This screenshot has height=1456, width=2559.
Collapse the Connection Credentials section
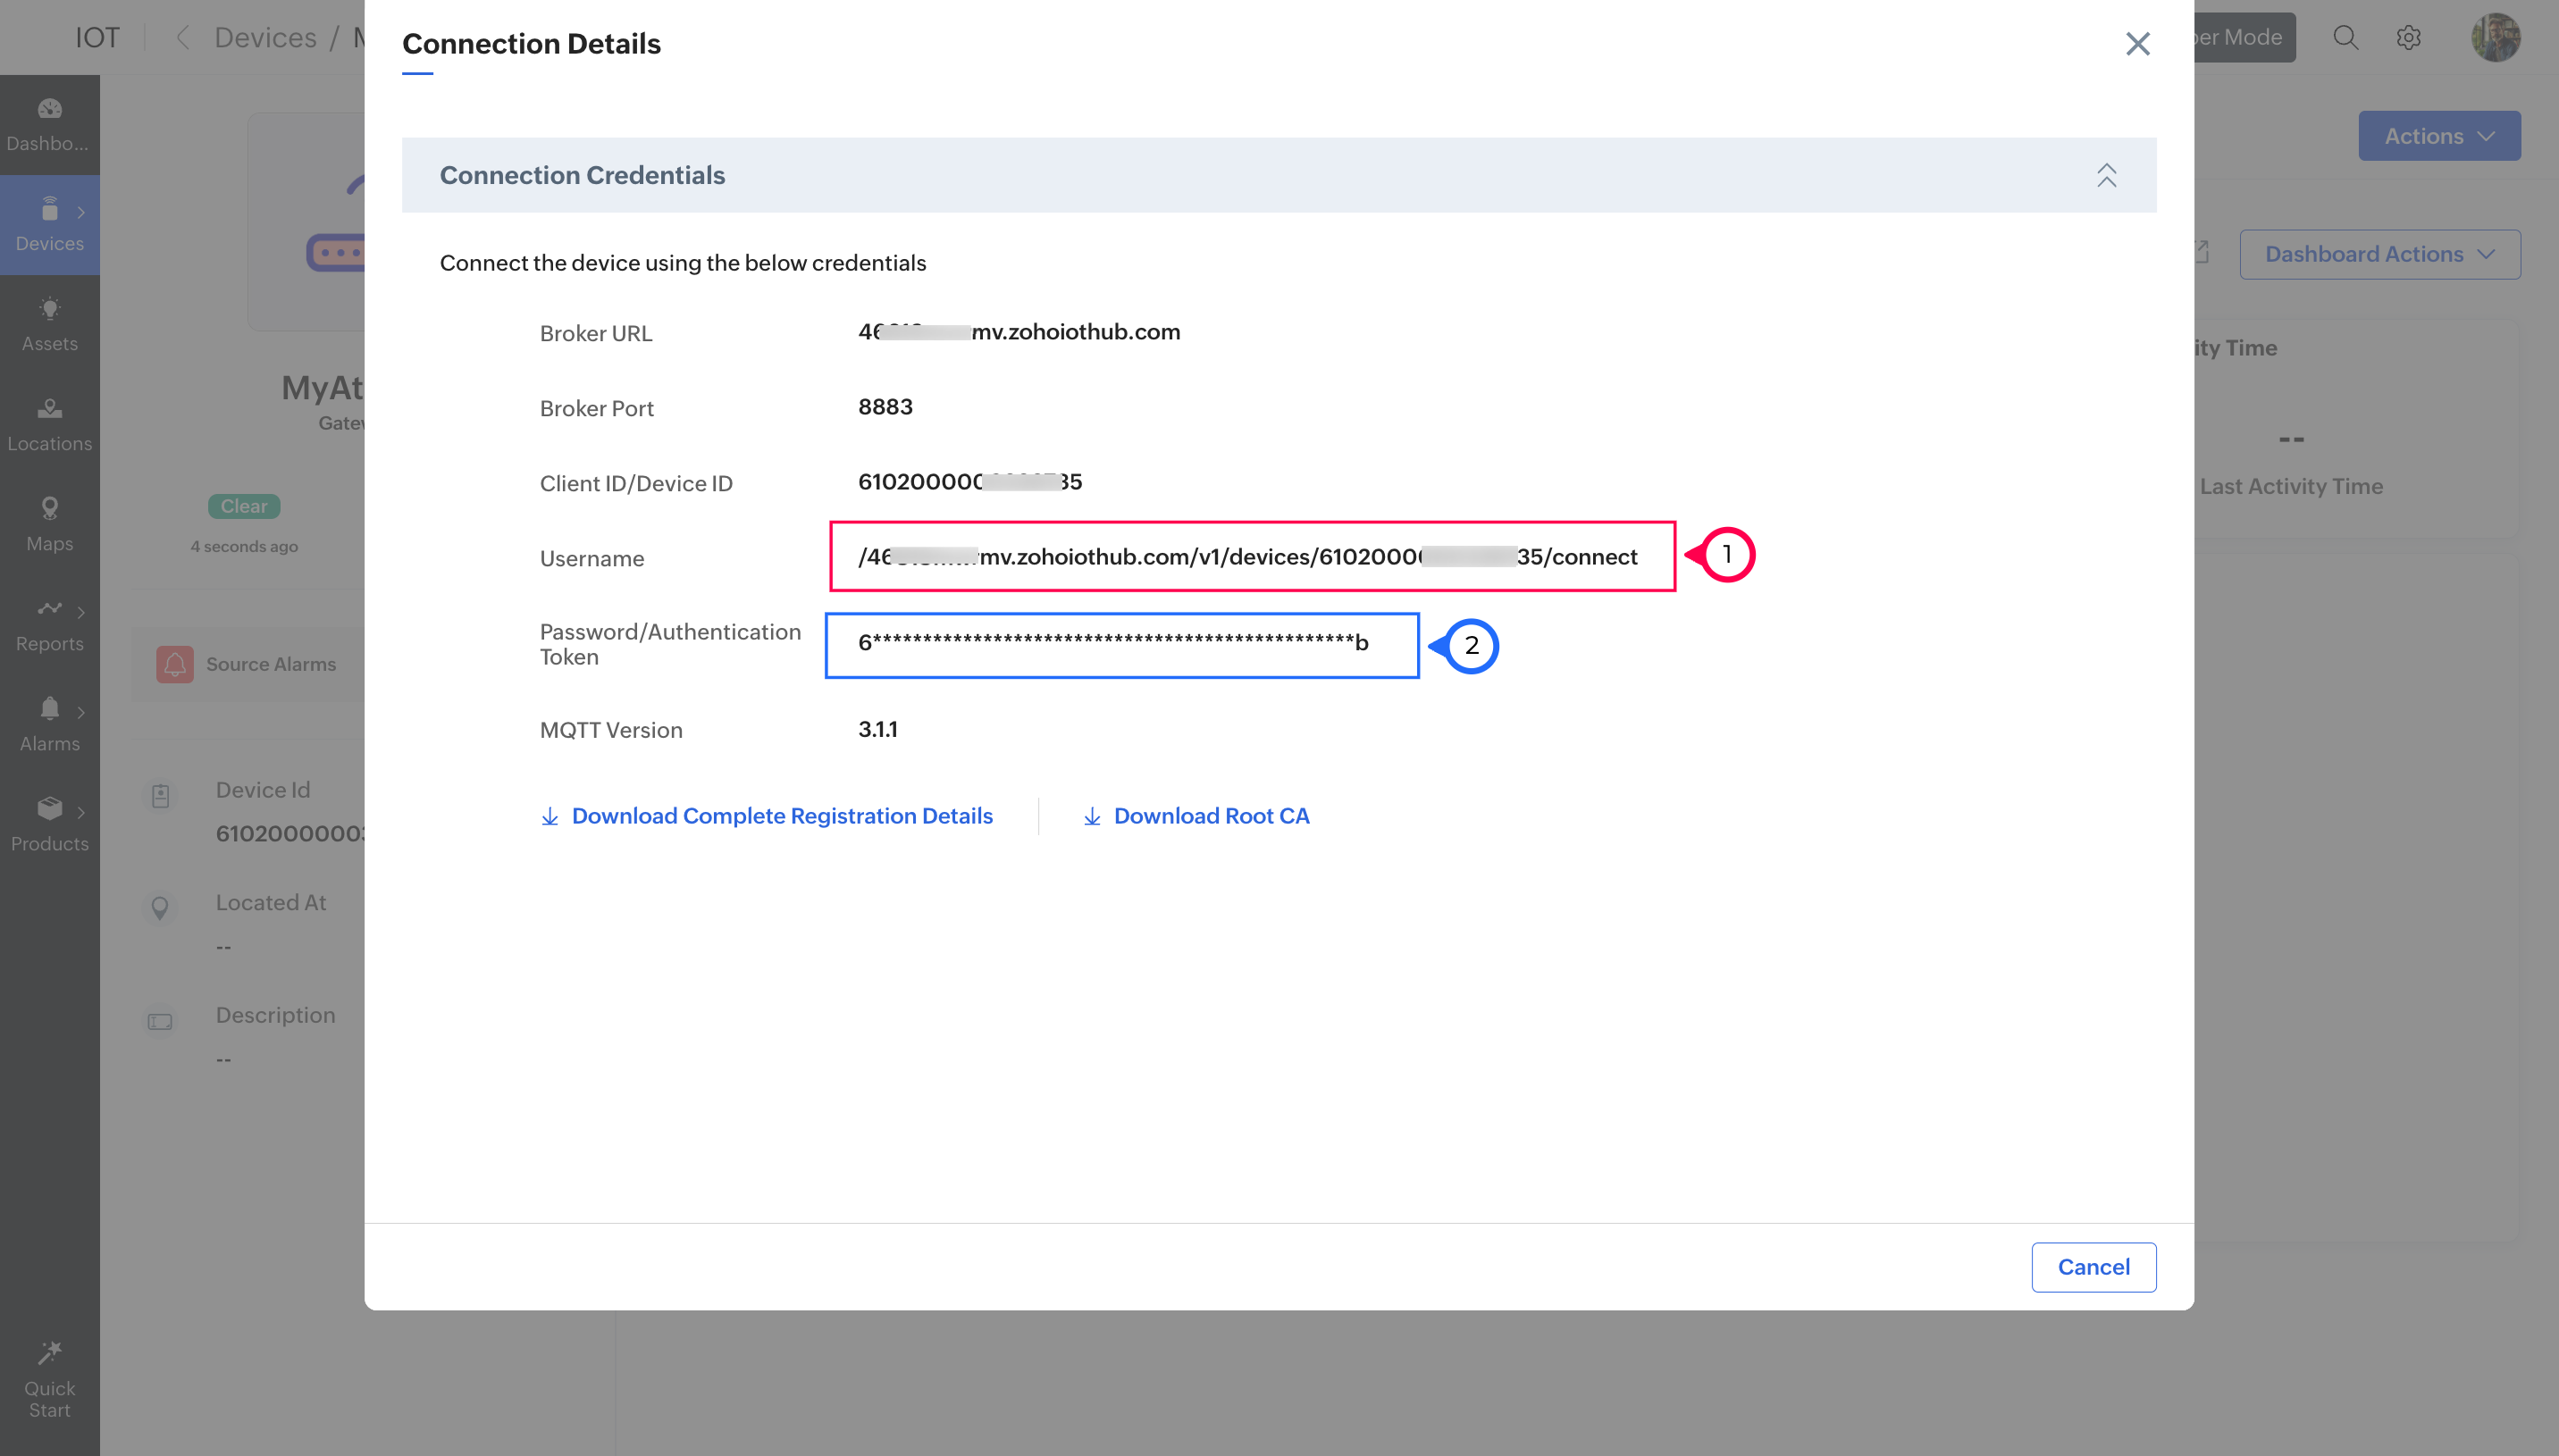(2106, 175)
